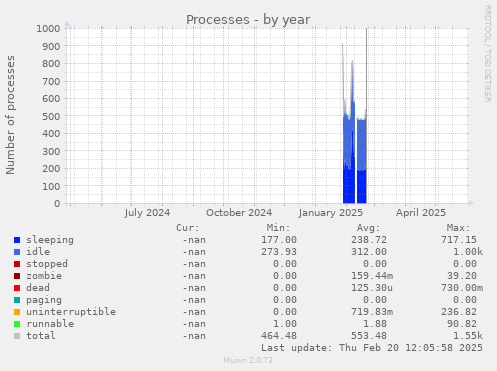Screen dimensions: 497x371
Task: Click the dead legend color swatch
Action: pos(17,288)
